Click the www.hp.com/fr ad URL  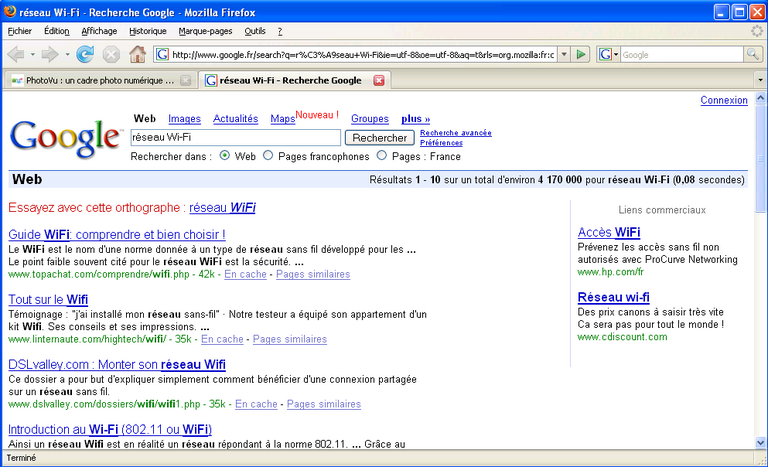point(610,272)
